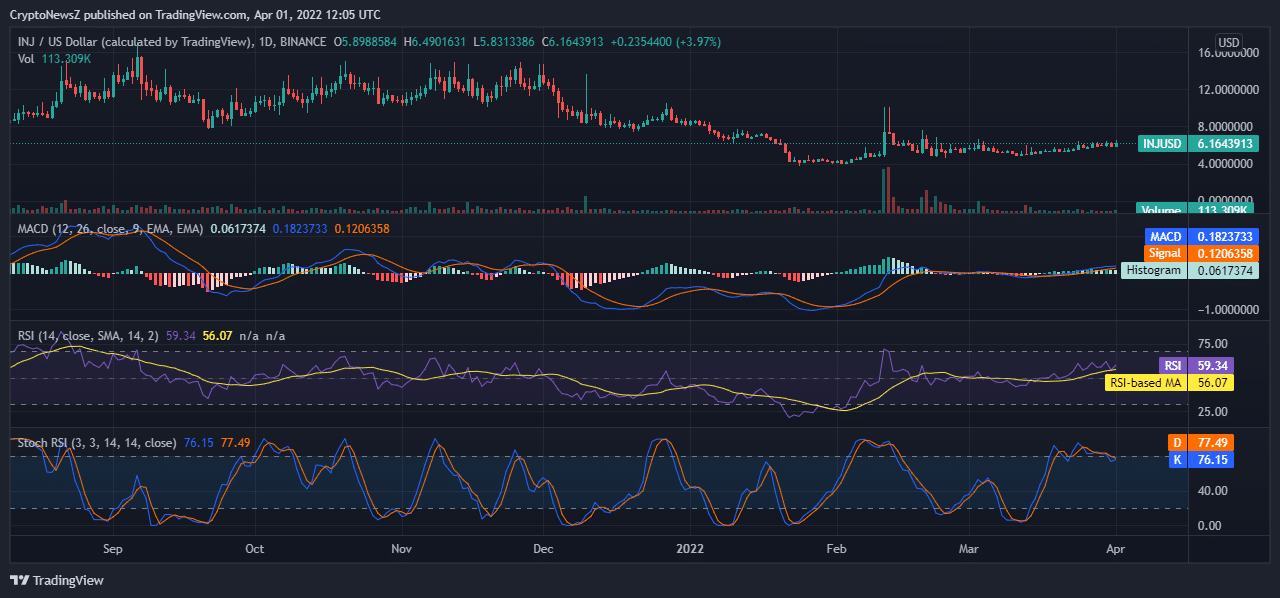
Task: Click the Histogram value label 0.0617374
Action: (1224, 270)
